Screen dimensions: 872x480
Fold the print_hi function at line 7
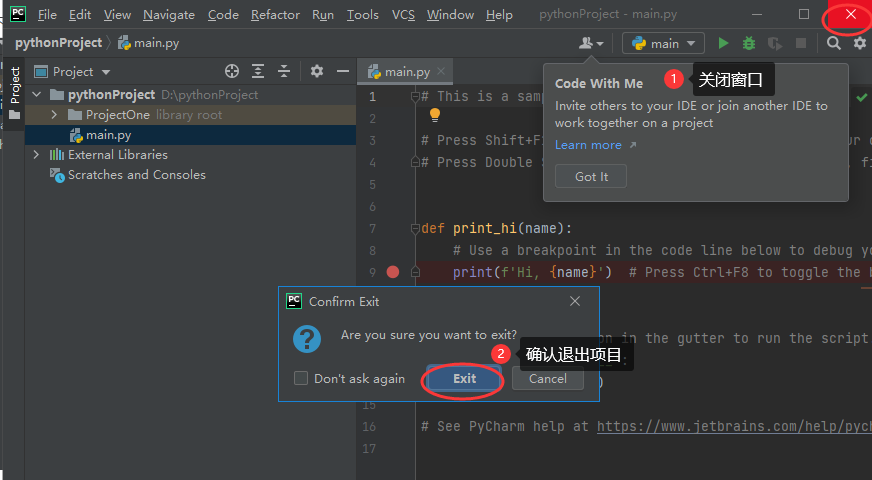[415, 229]
